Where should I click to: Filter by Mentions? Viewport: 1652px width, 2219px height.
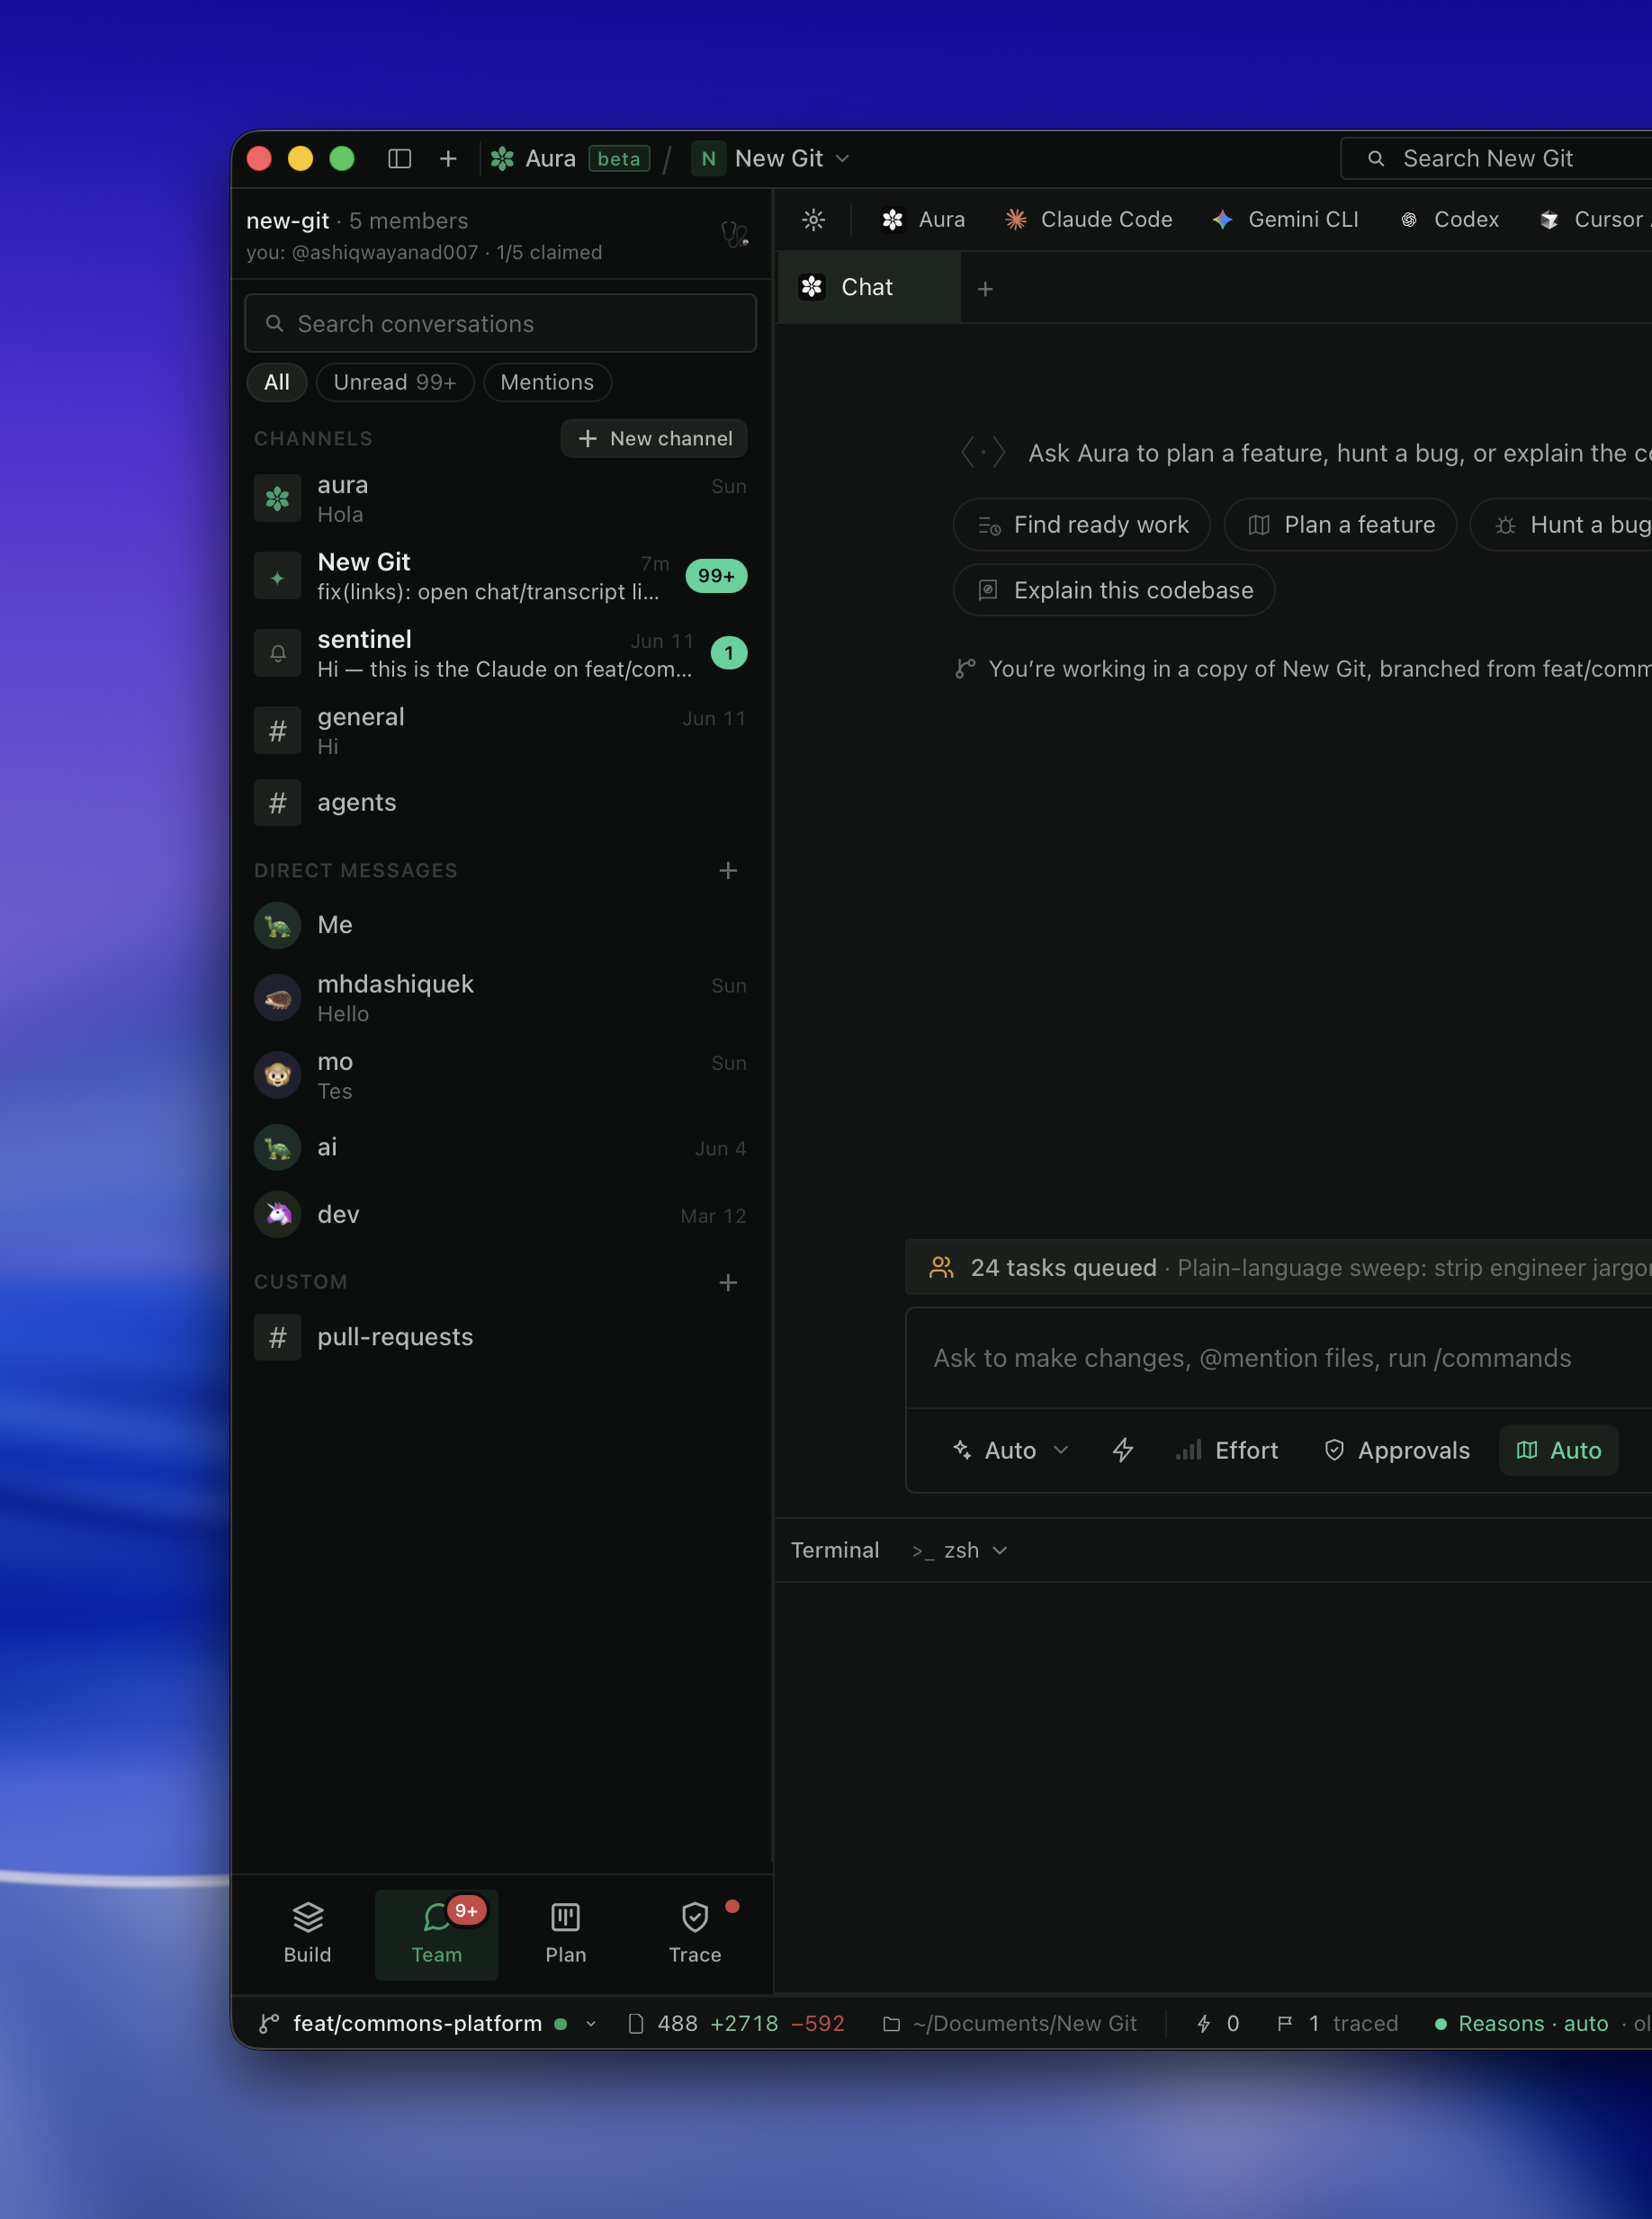pos(547,383)
